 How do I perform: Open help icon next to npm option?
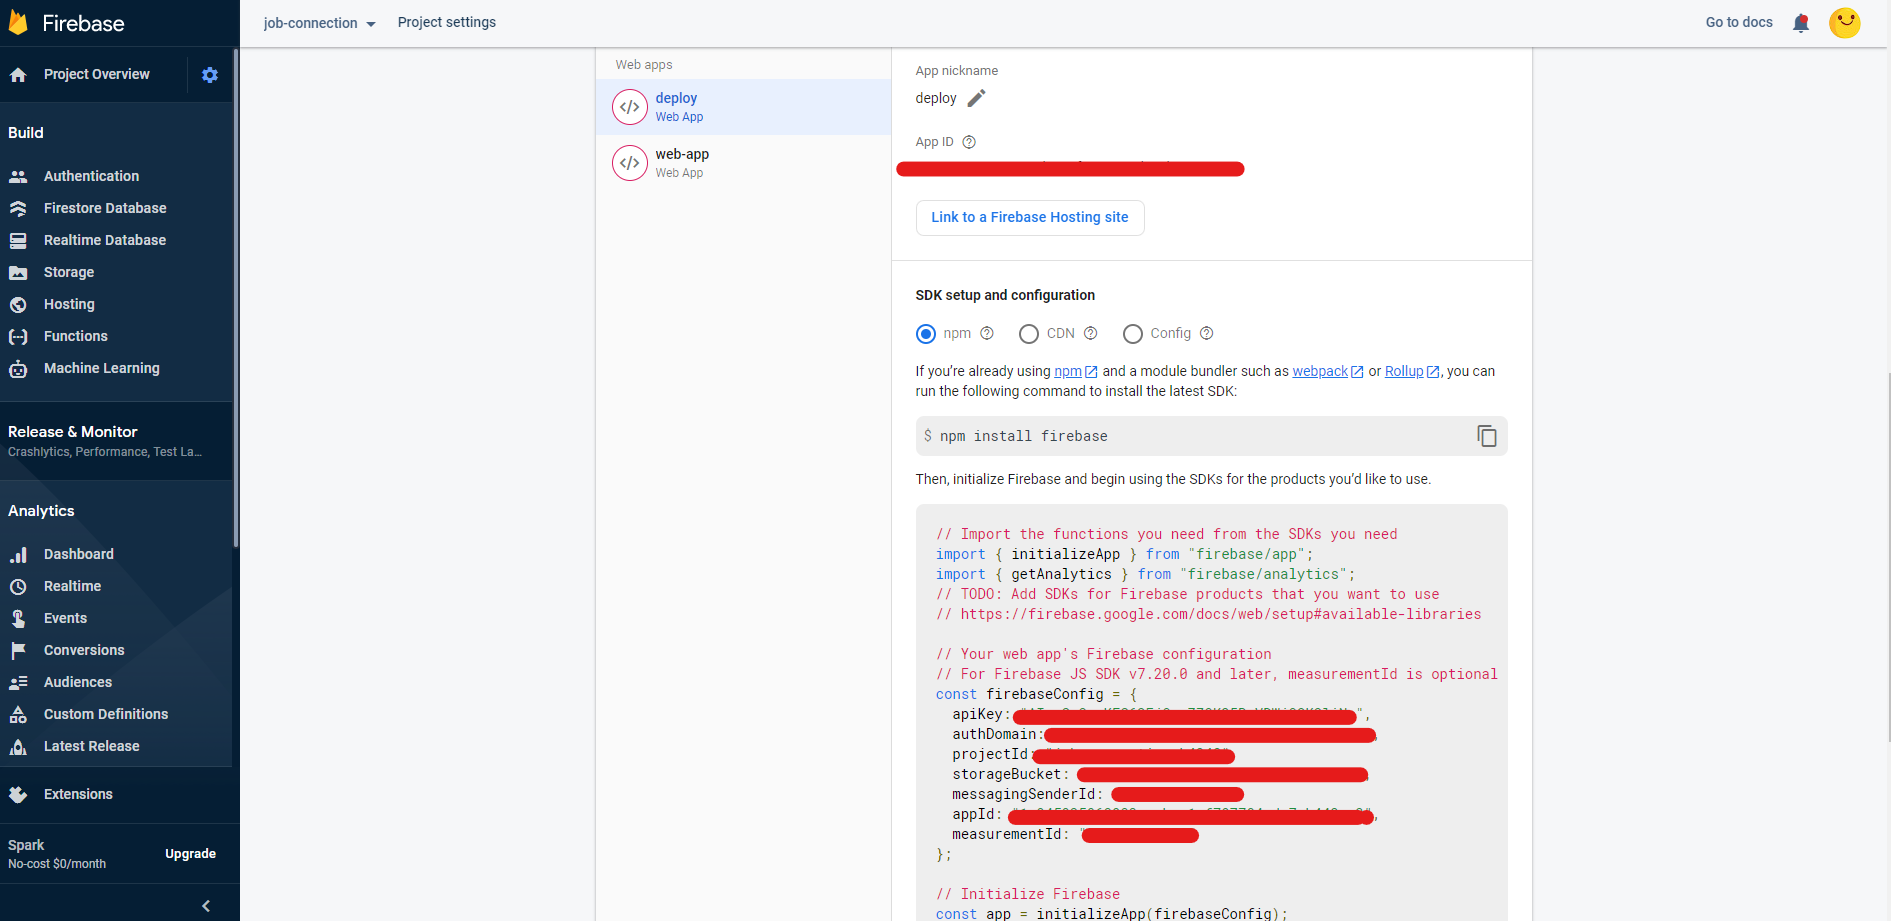(987, 333)
